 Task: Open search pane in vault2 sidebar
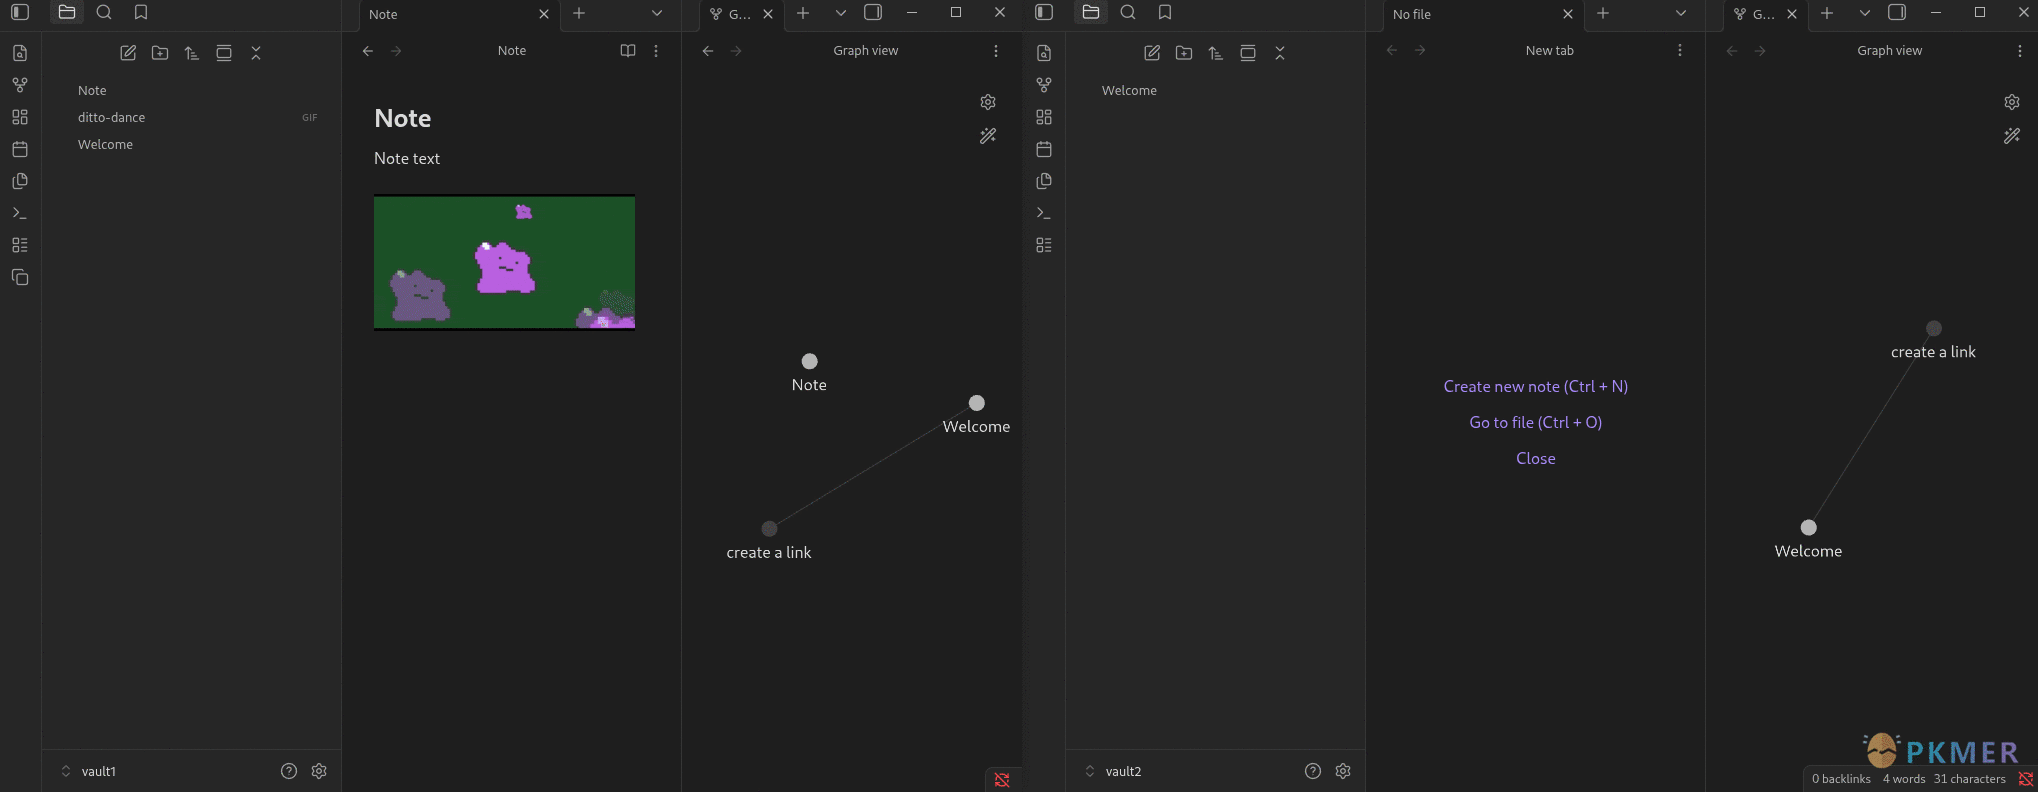[1128, 13]
